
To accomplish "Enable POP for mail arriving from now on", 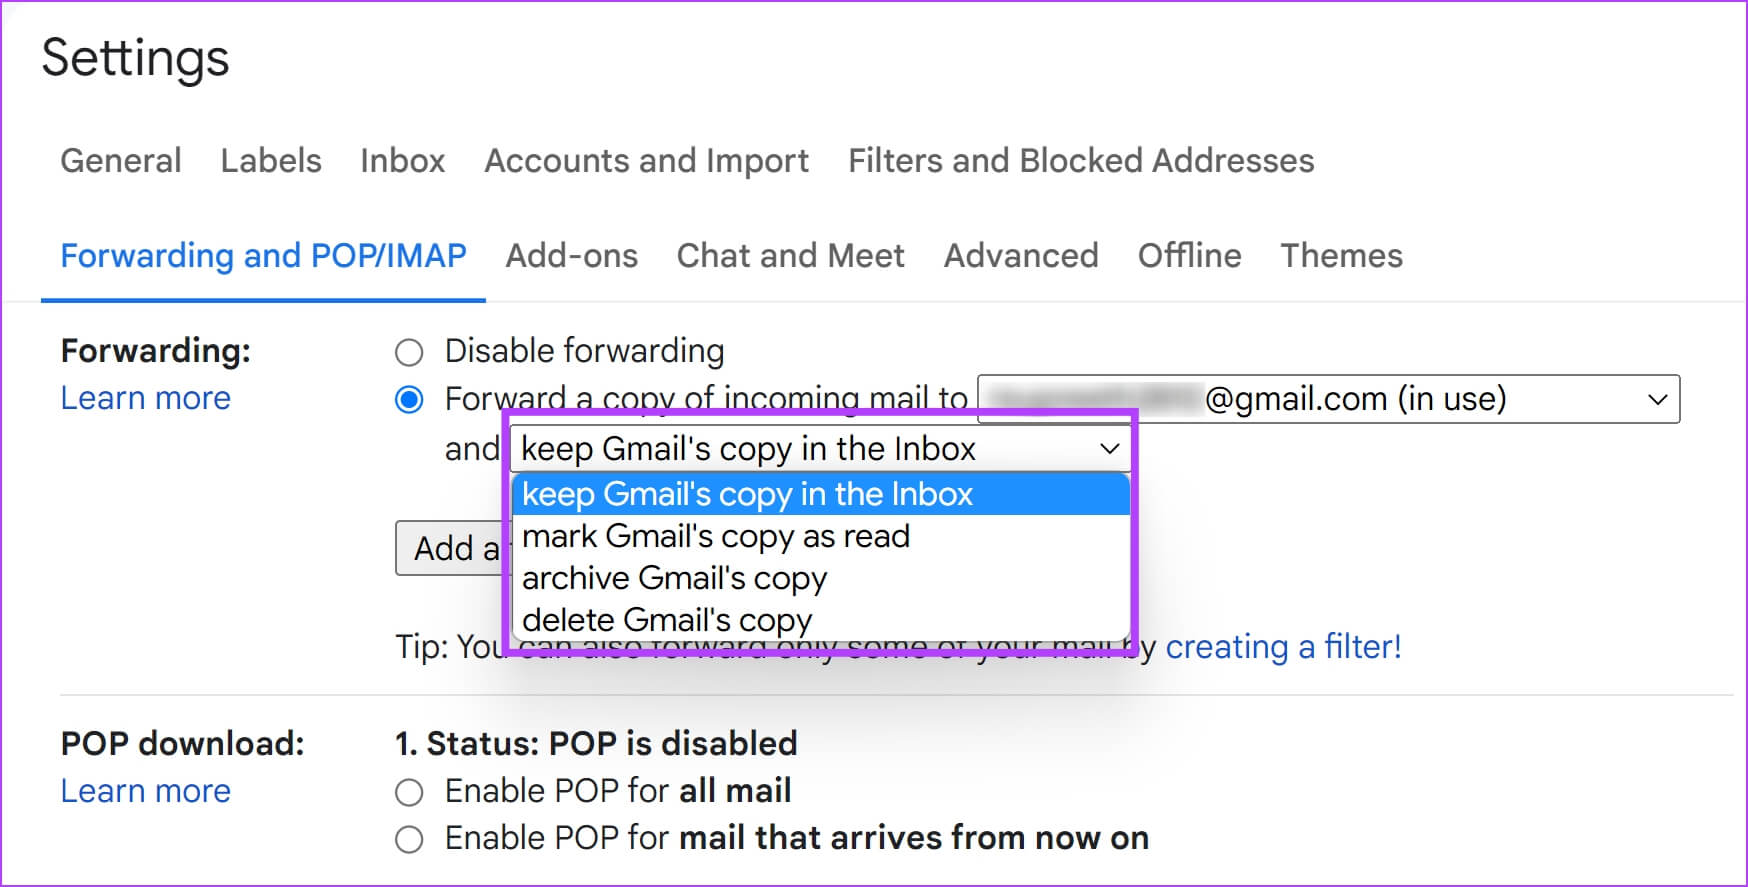I will click(x=409, y=839).
